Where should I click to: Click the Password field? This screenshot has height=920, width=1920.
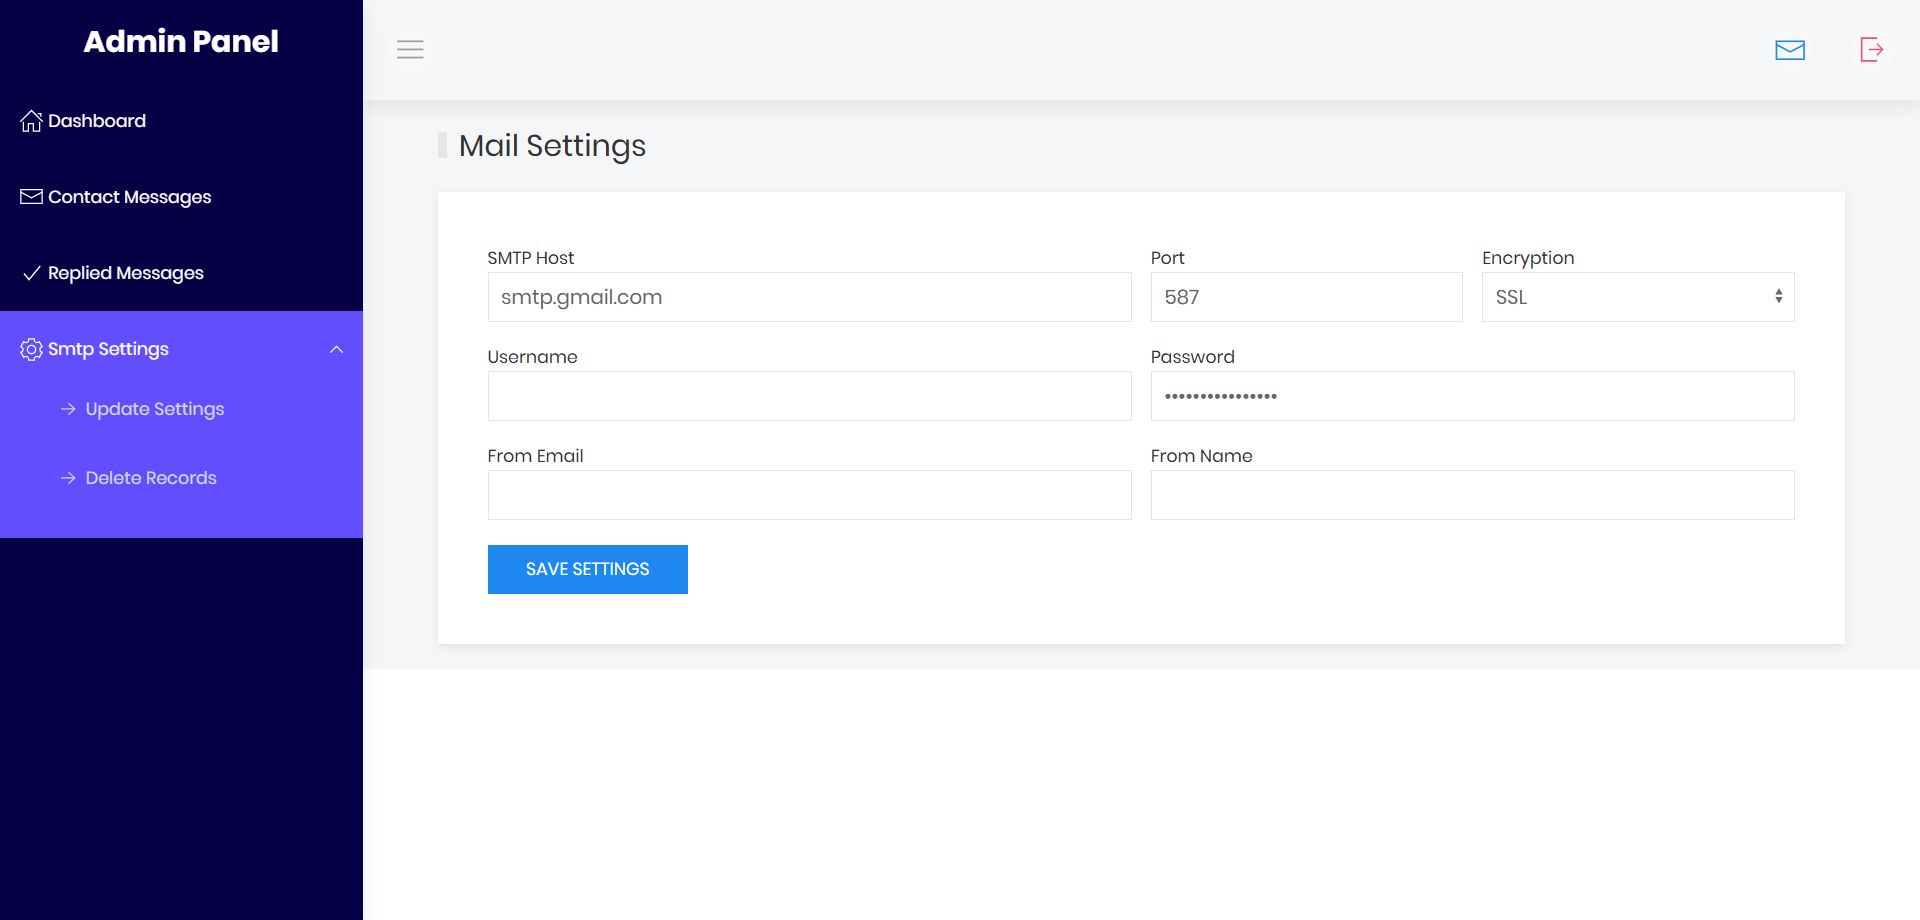(1472, 396)
